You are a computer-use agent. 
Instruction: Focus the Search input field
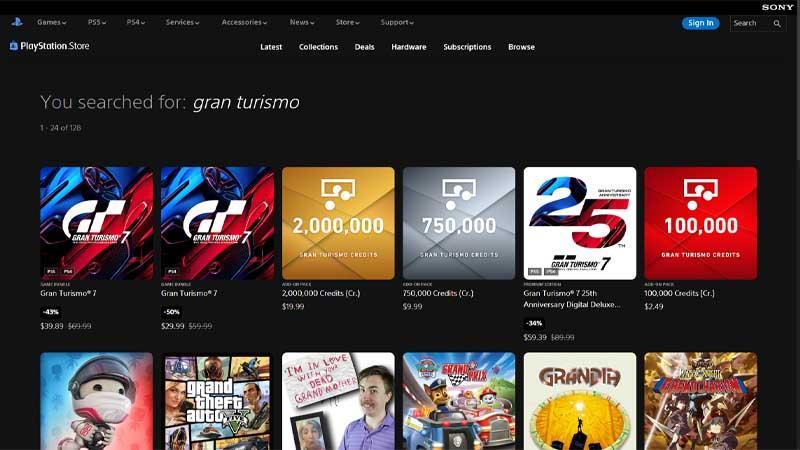click(751, 23)
